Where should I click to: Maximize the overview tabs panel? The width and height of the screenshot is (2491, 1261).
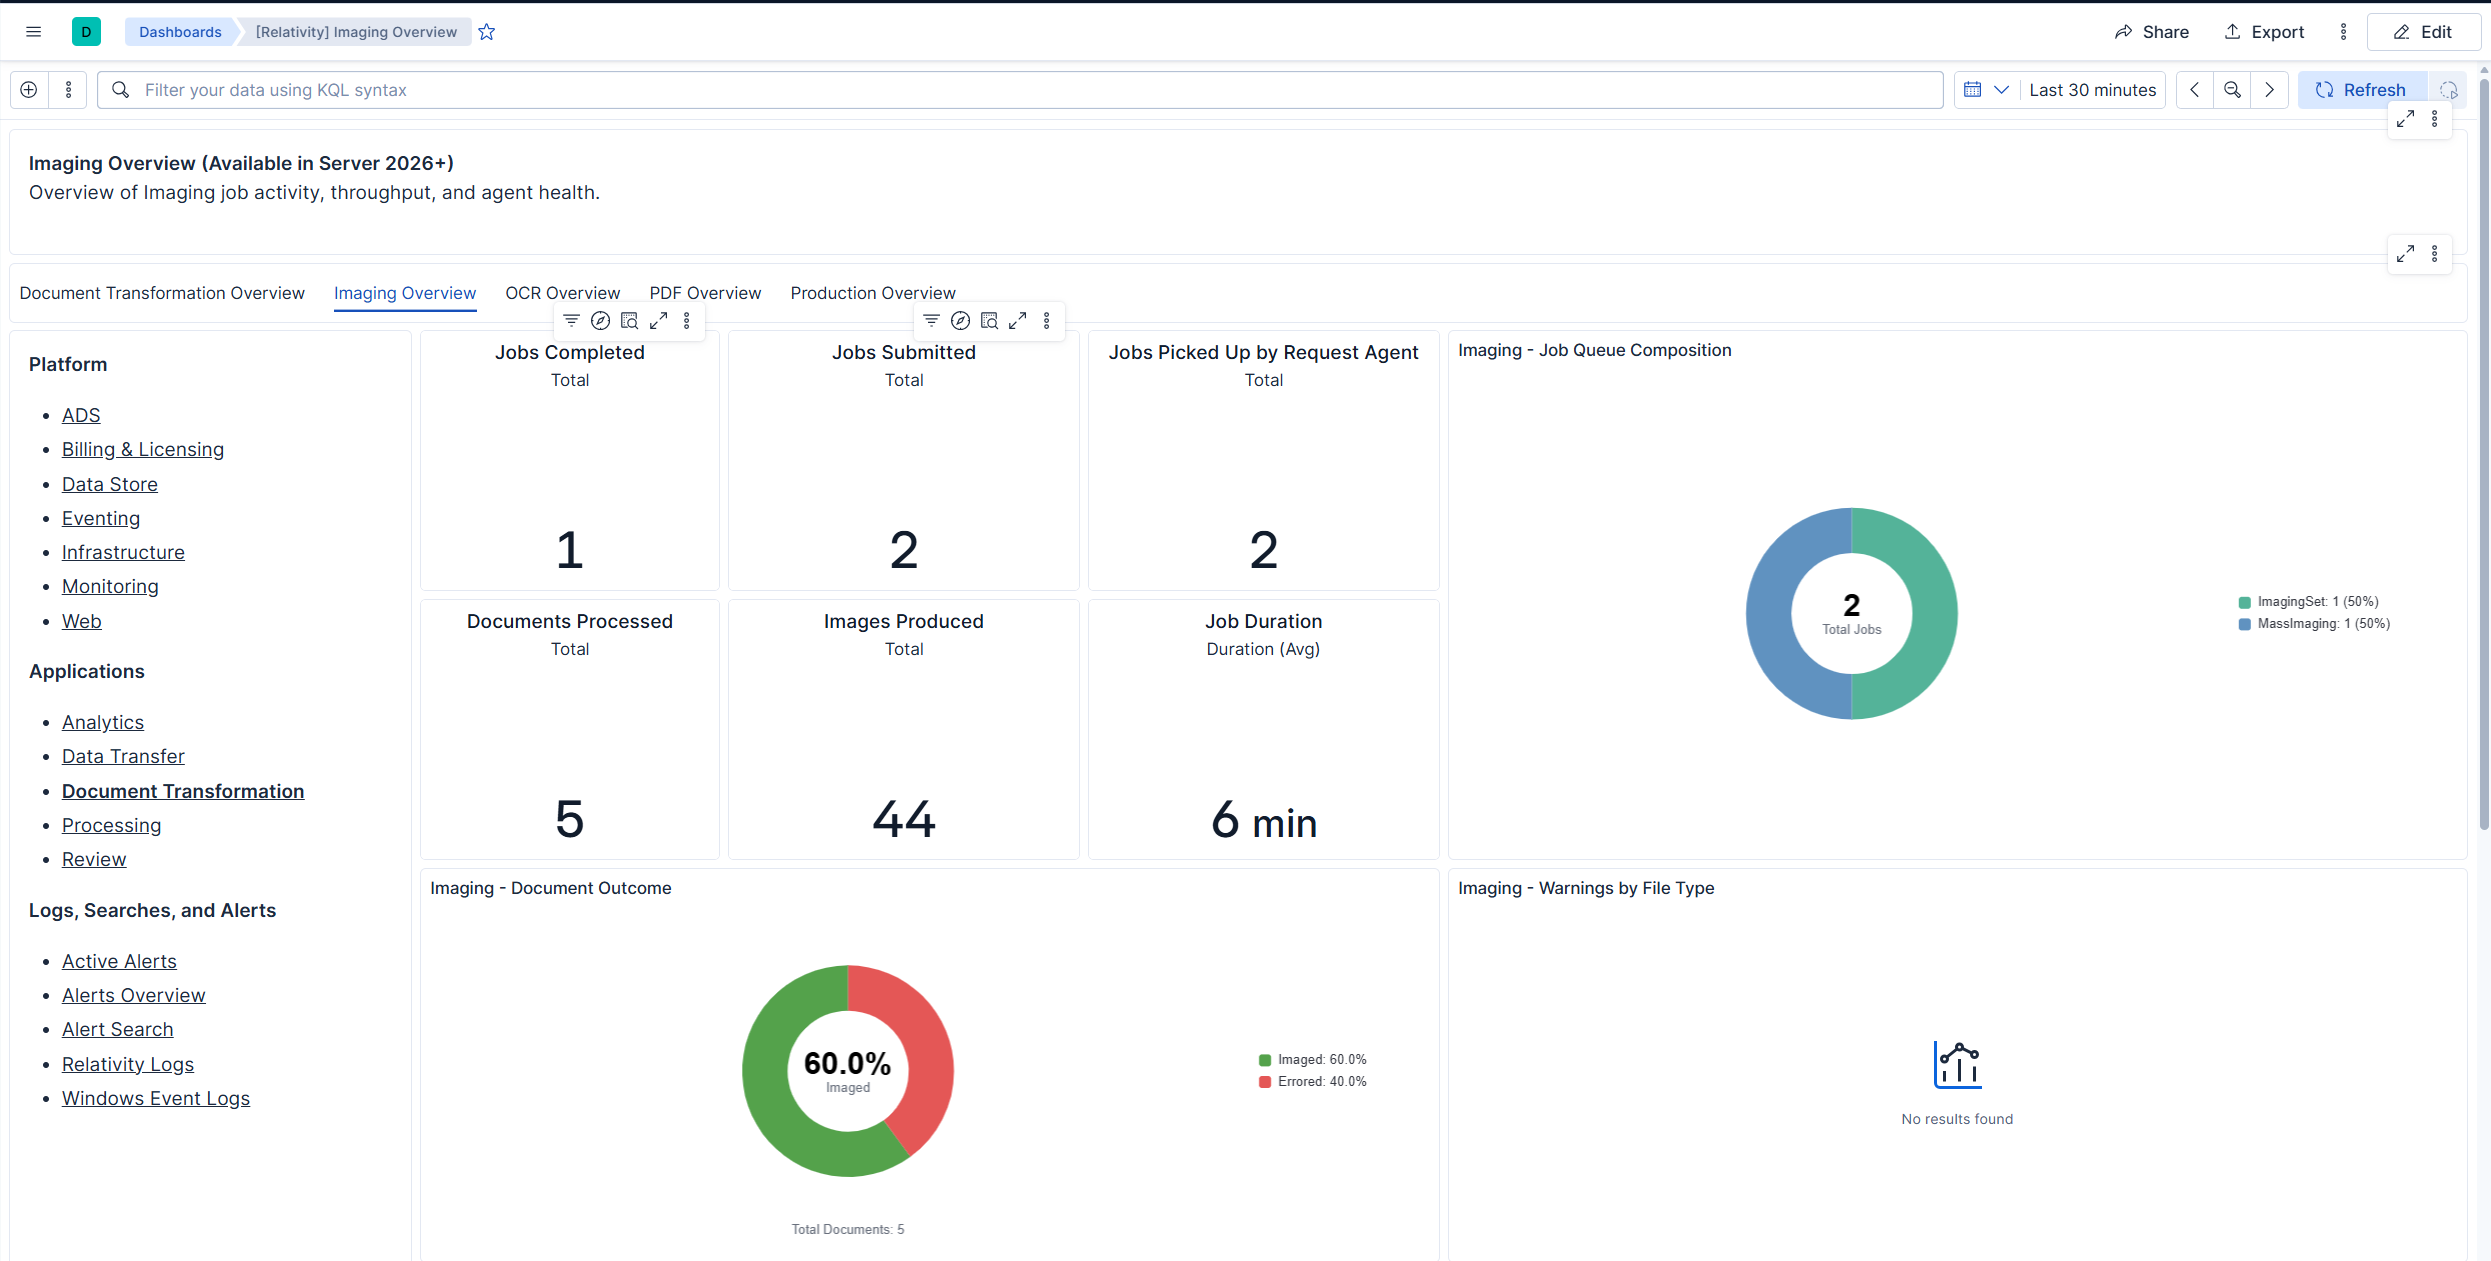2405,254
